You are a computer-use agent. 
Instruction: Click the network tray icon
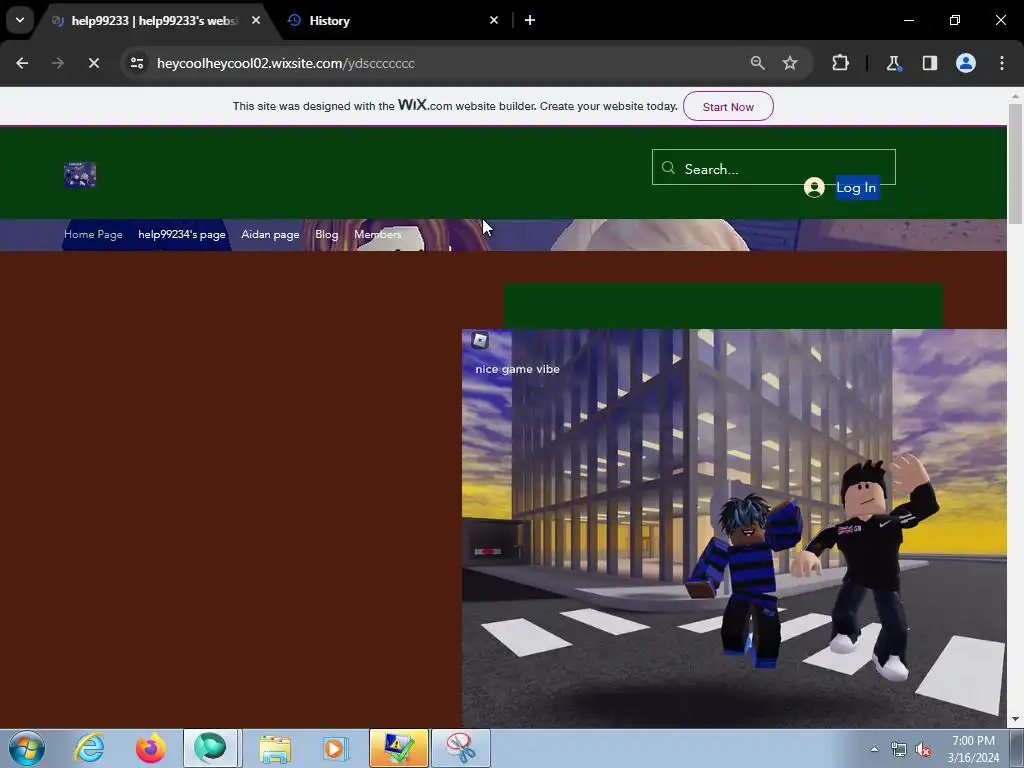coord(899,749)
